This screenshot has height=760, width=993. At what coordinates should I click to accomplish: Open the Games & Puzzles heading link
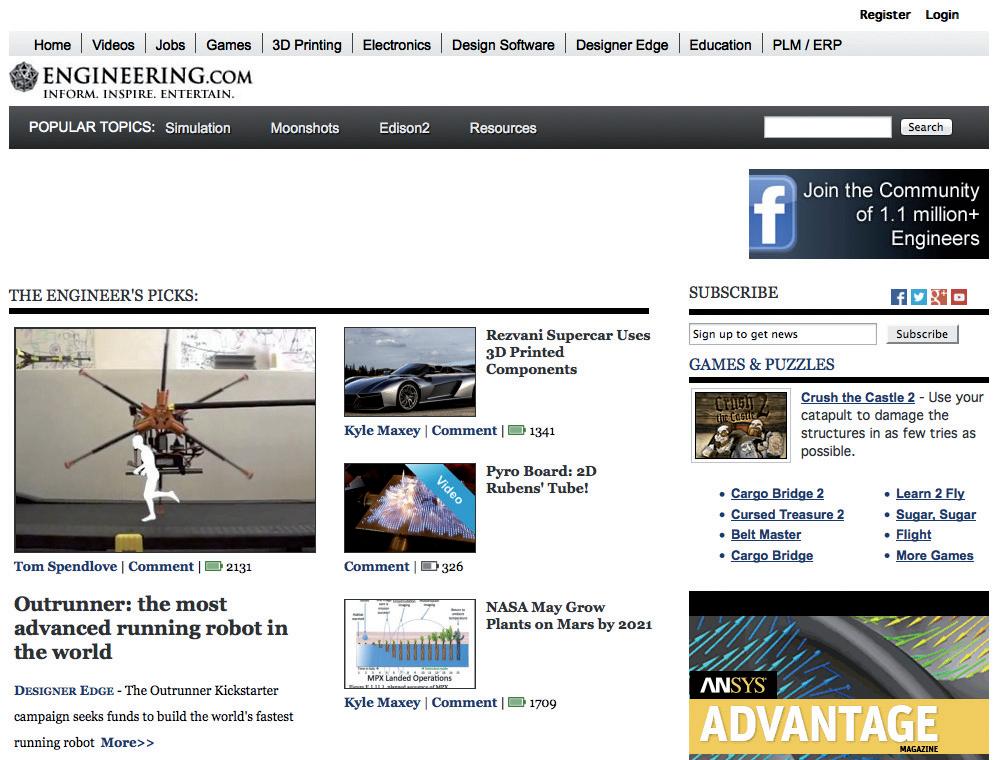[x=761, y=364]
